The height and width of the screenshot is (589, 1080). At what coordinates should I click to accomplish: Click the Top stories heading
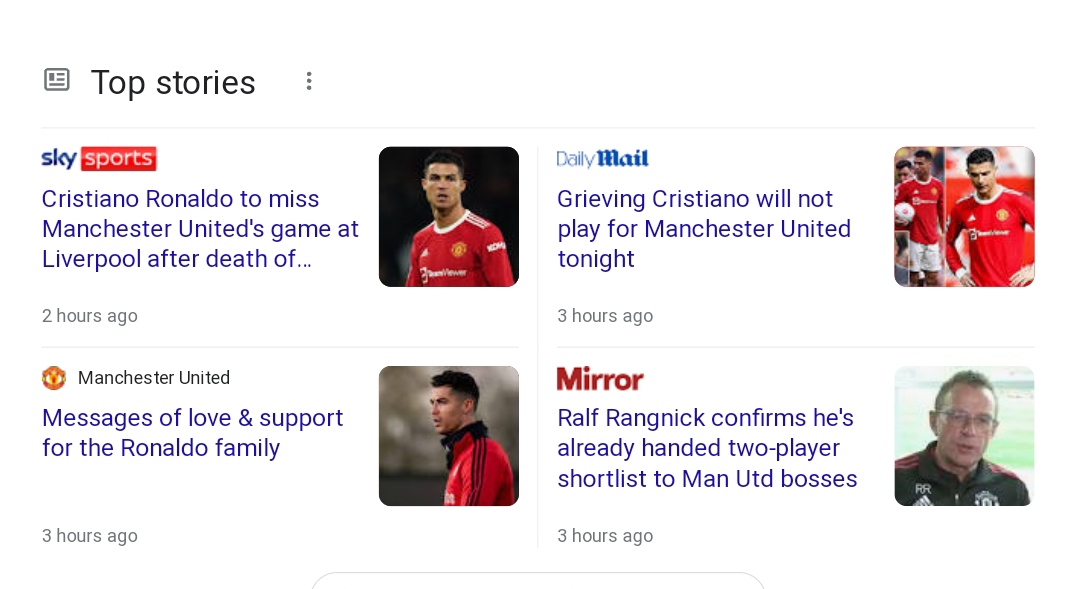[173, 83]
